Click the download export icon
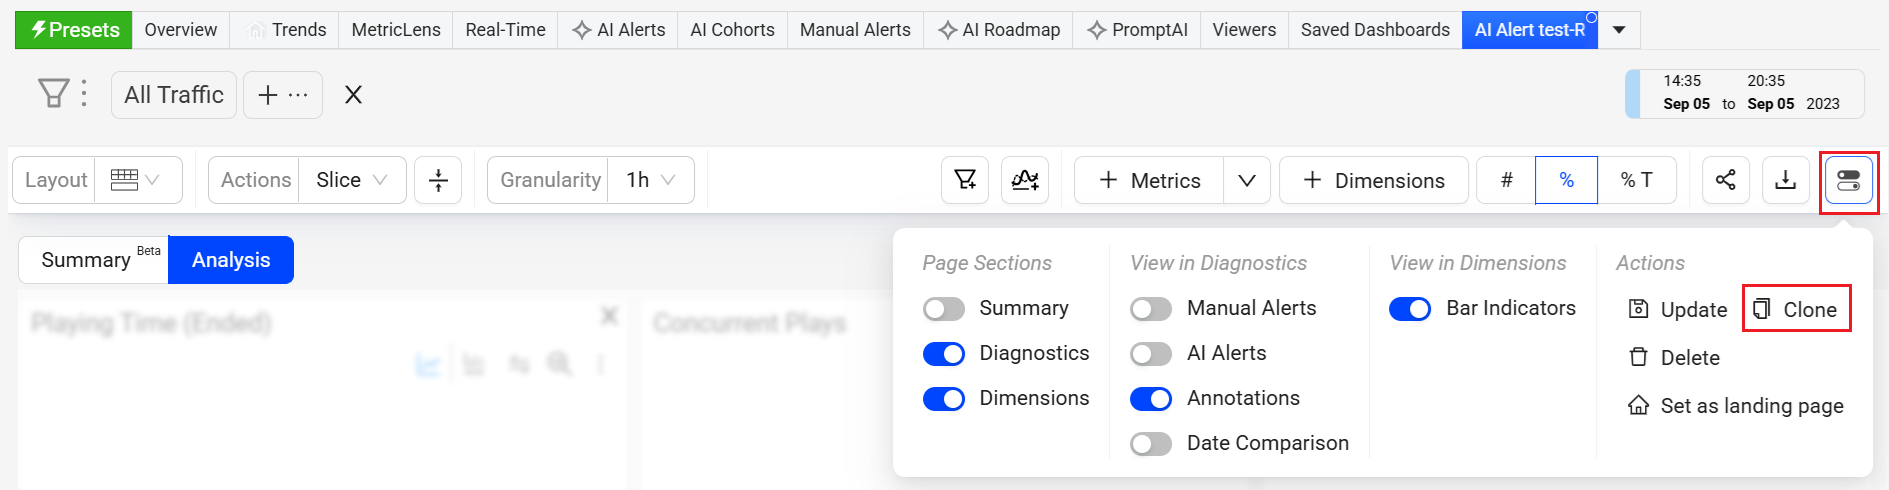Screen dimensions: 1889x490 click(x=1785, y=180)
